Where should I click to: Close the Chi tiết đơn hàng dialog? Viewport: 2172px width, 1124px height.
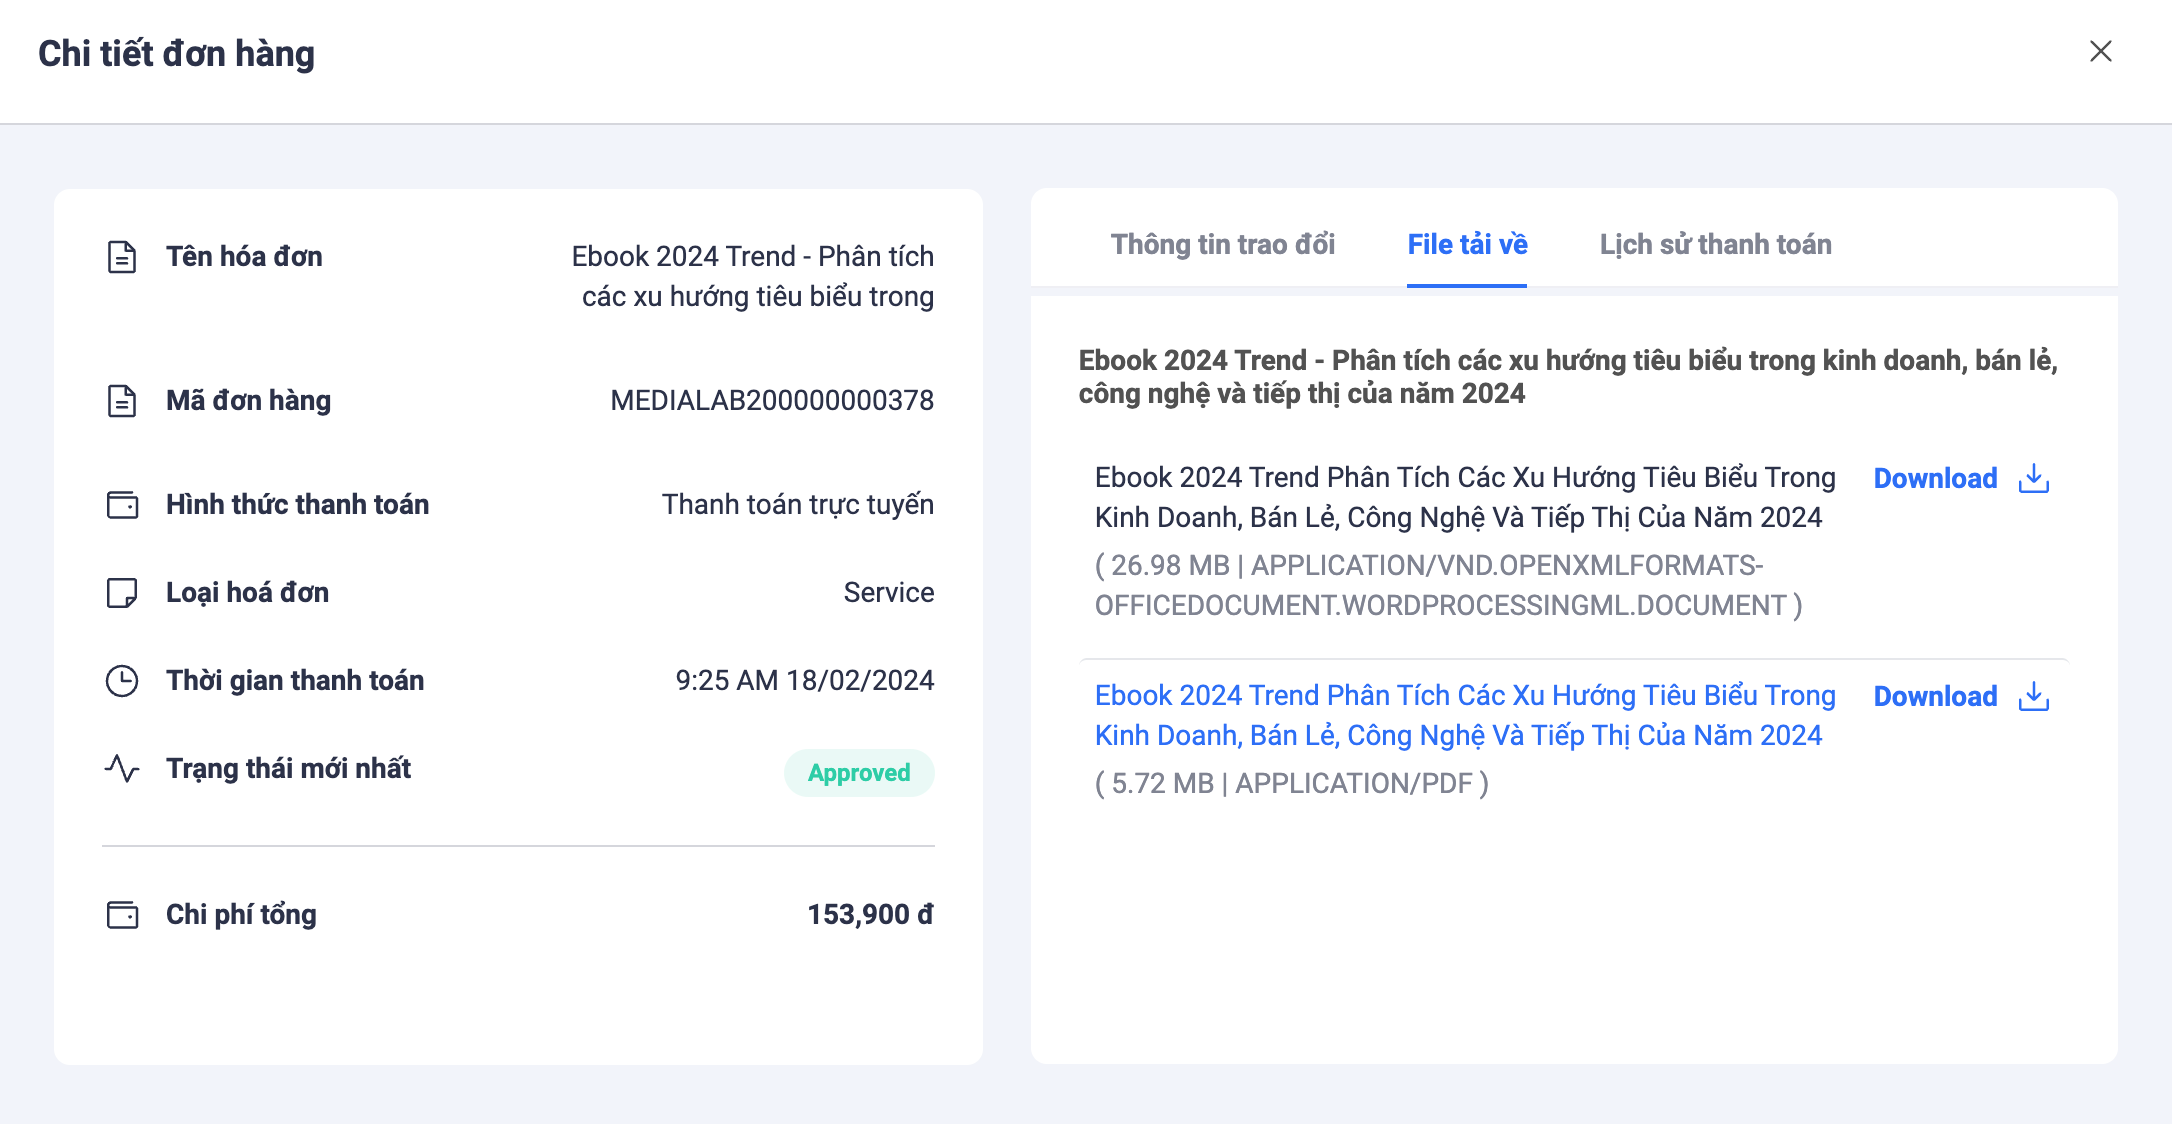[2101, 51]
